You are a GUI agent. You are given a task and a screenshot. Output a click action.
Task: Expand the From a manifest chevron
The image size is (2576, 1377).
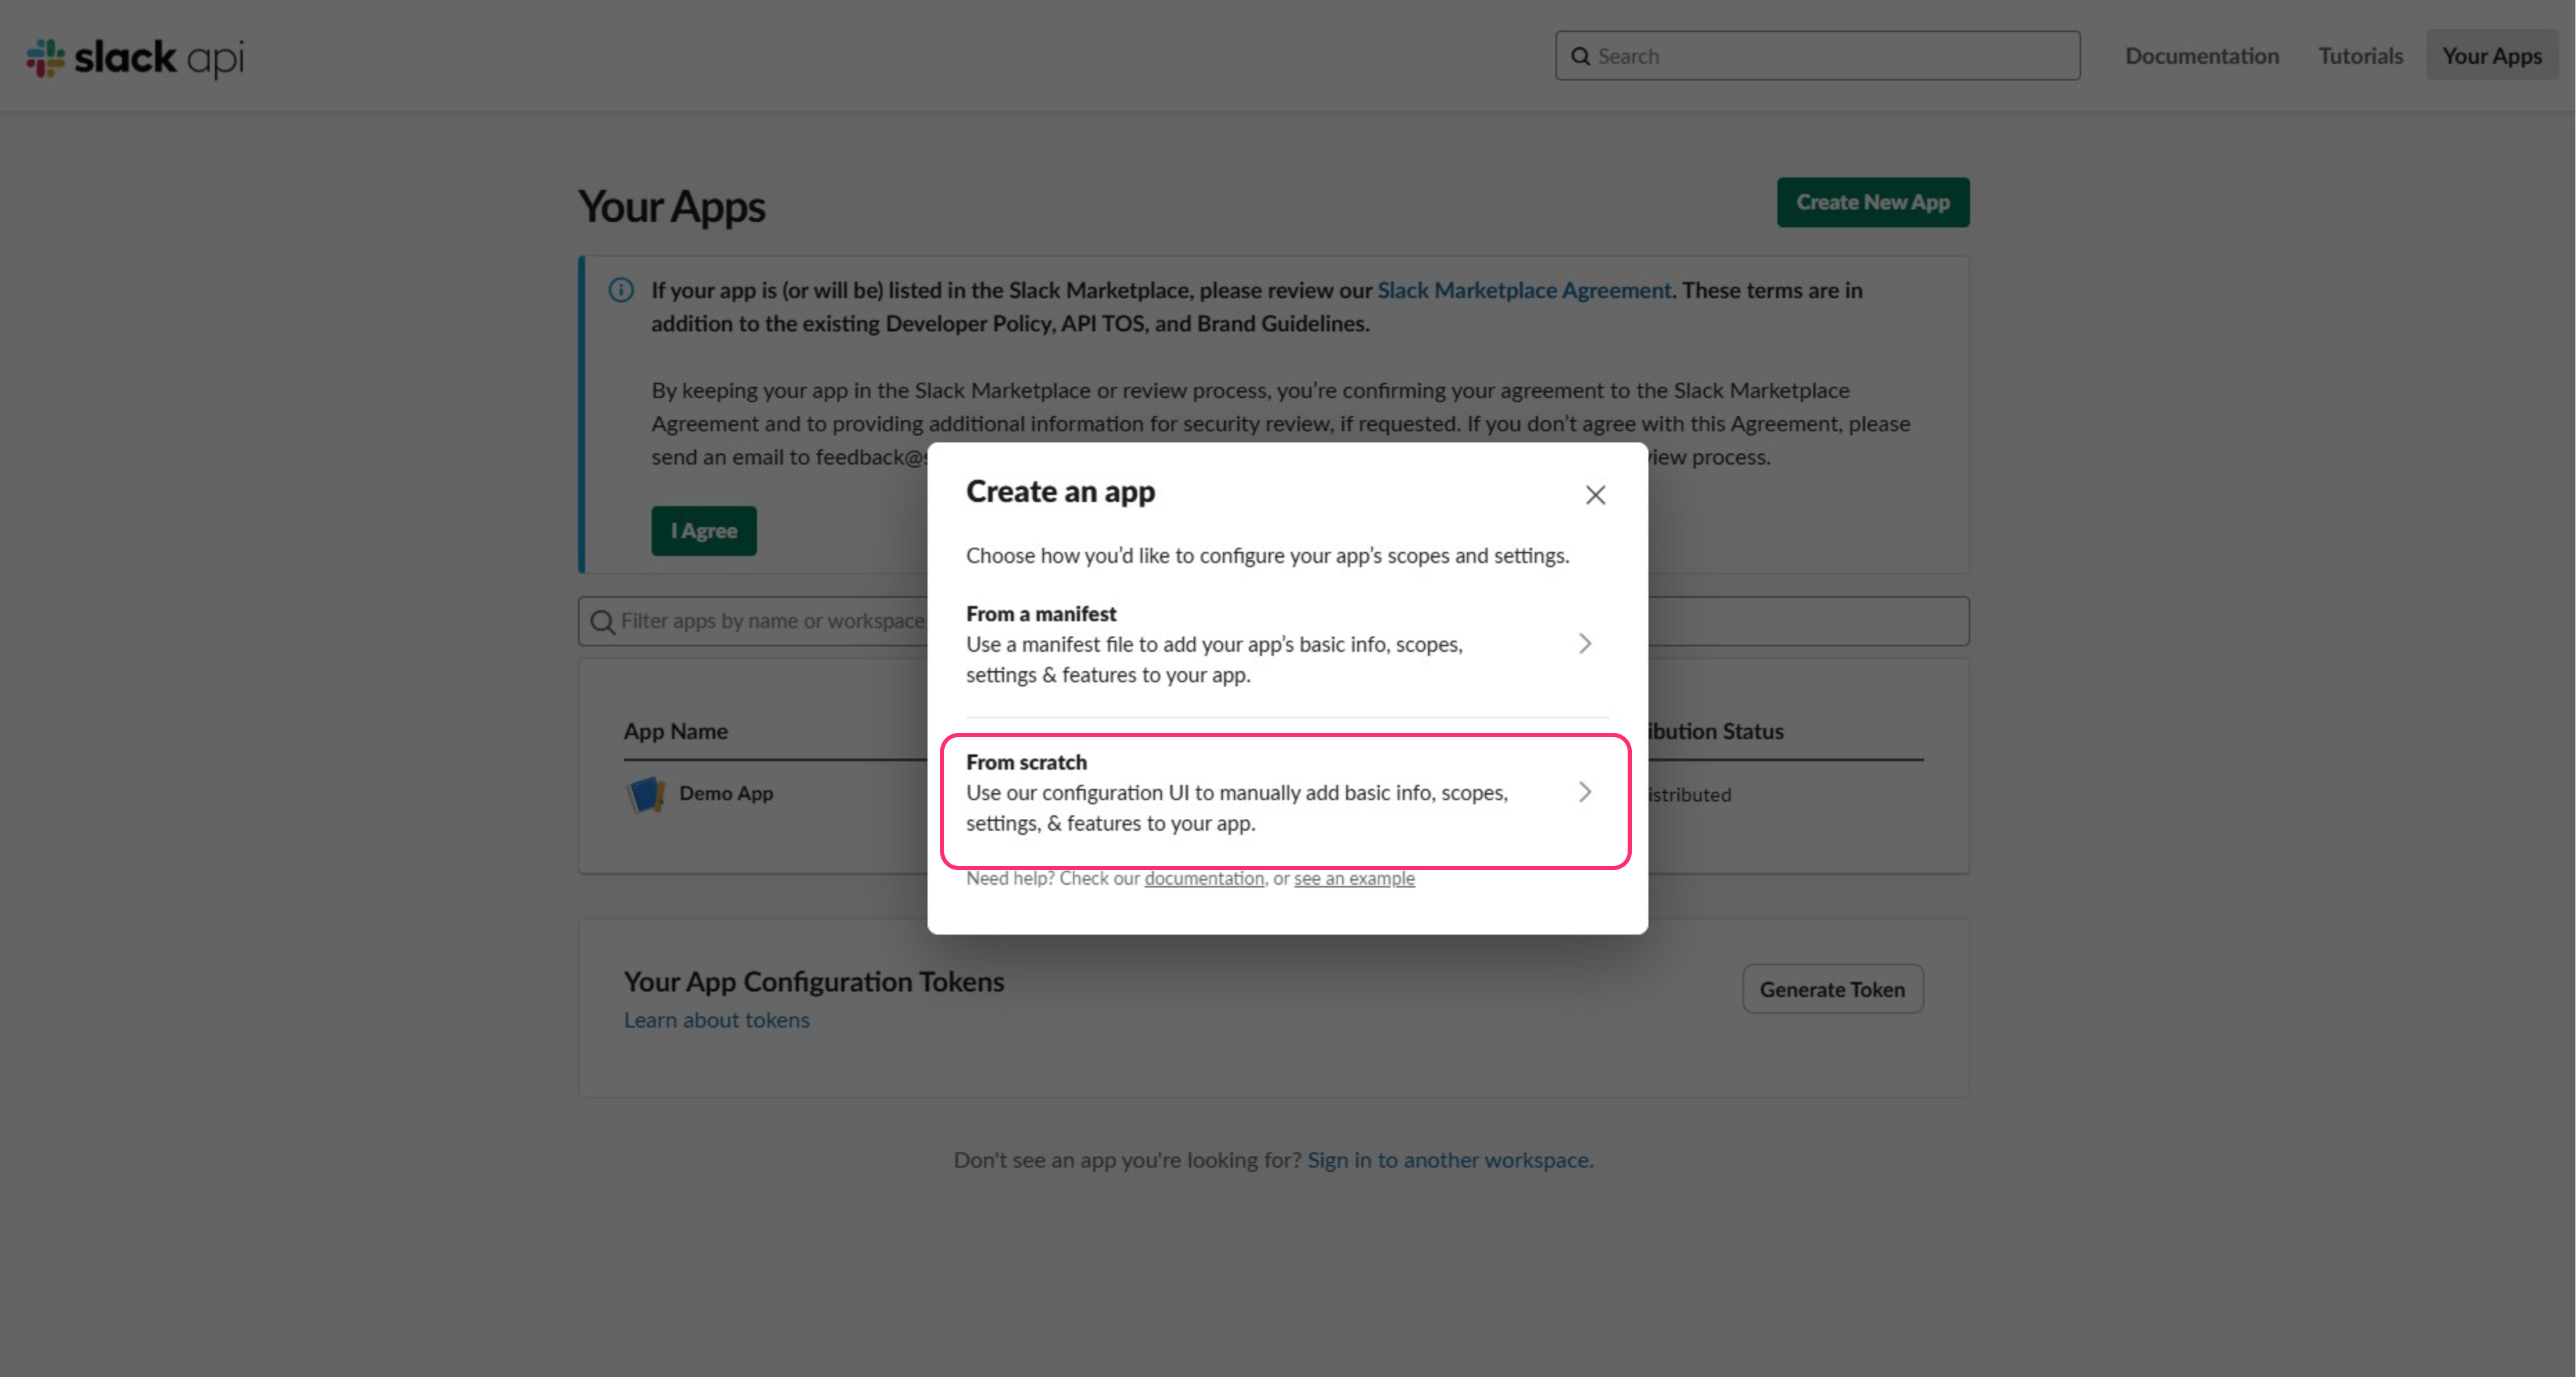pyautogui.click(x=1584, y=644)
